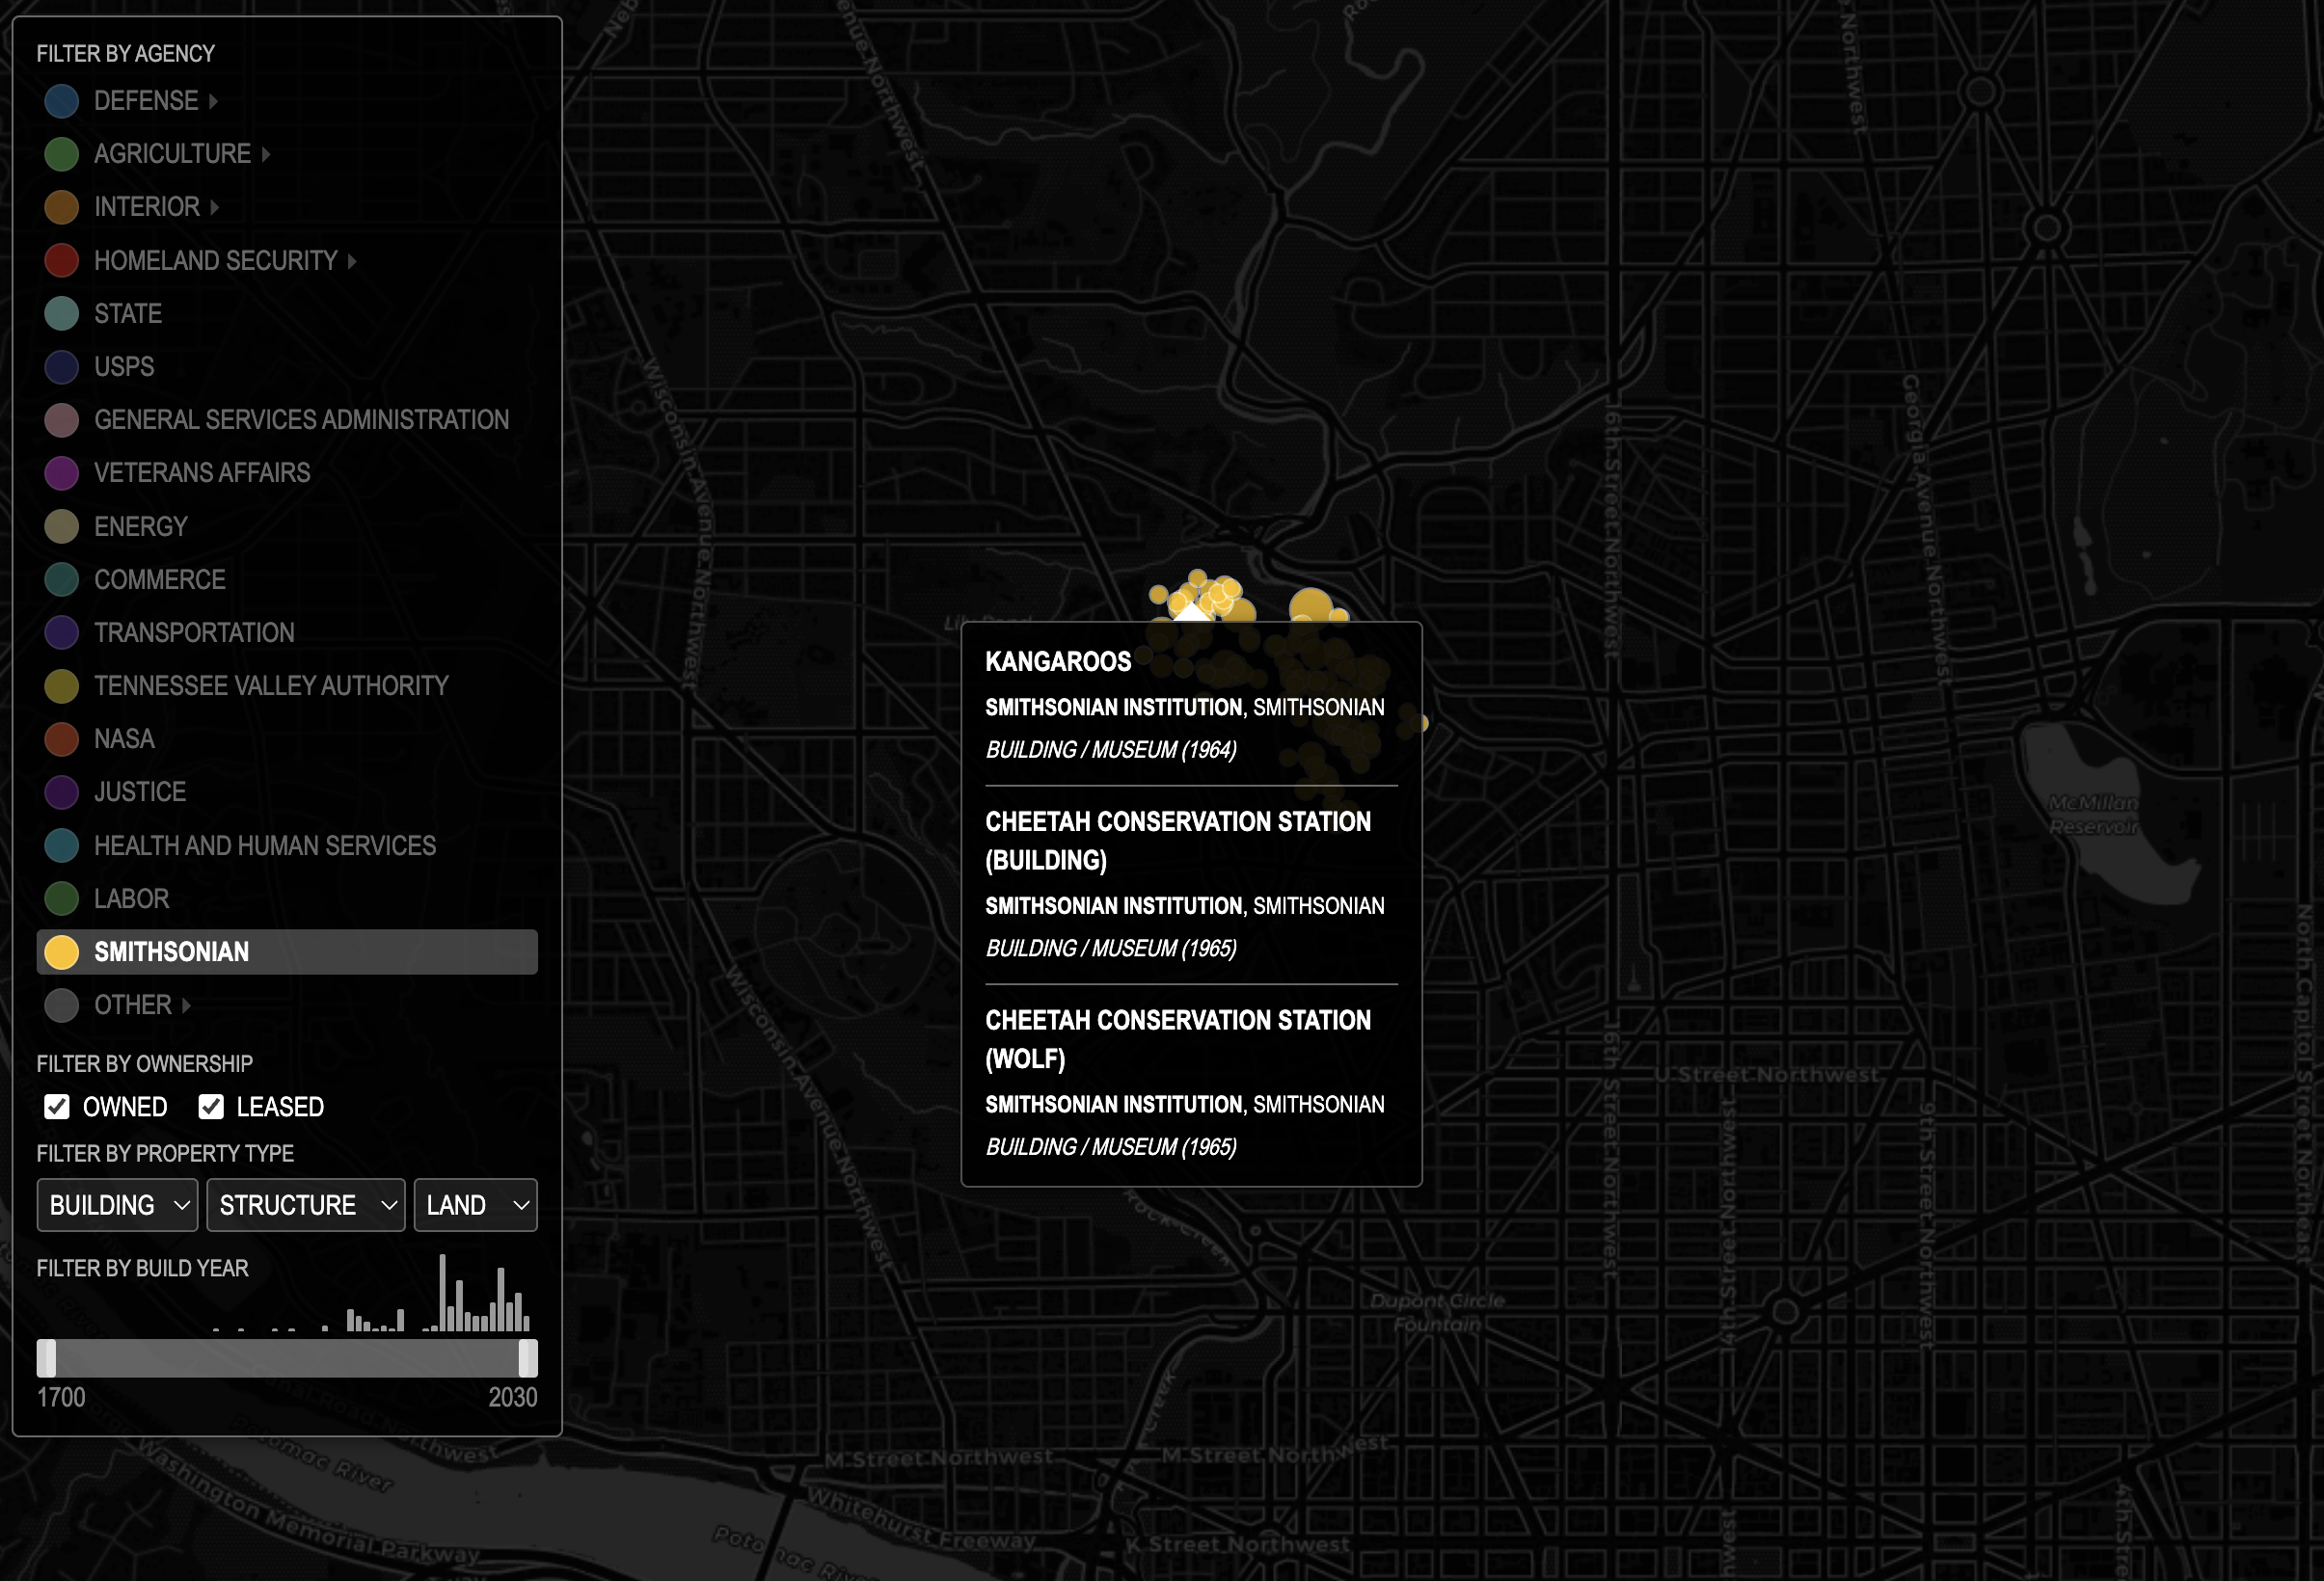Click the green Agriculture agency circle icon
2324x1581 pixels.
[62, 154]
